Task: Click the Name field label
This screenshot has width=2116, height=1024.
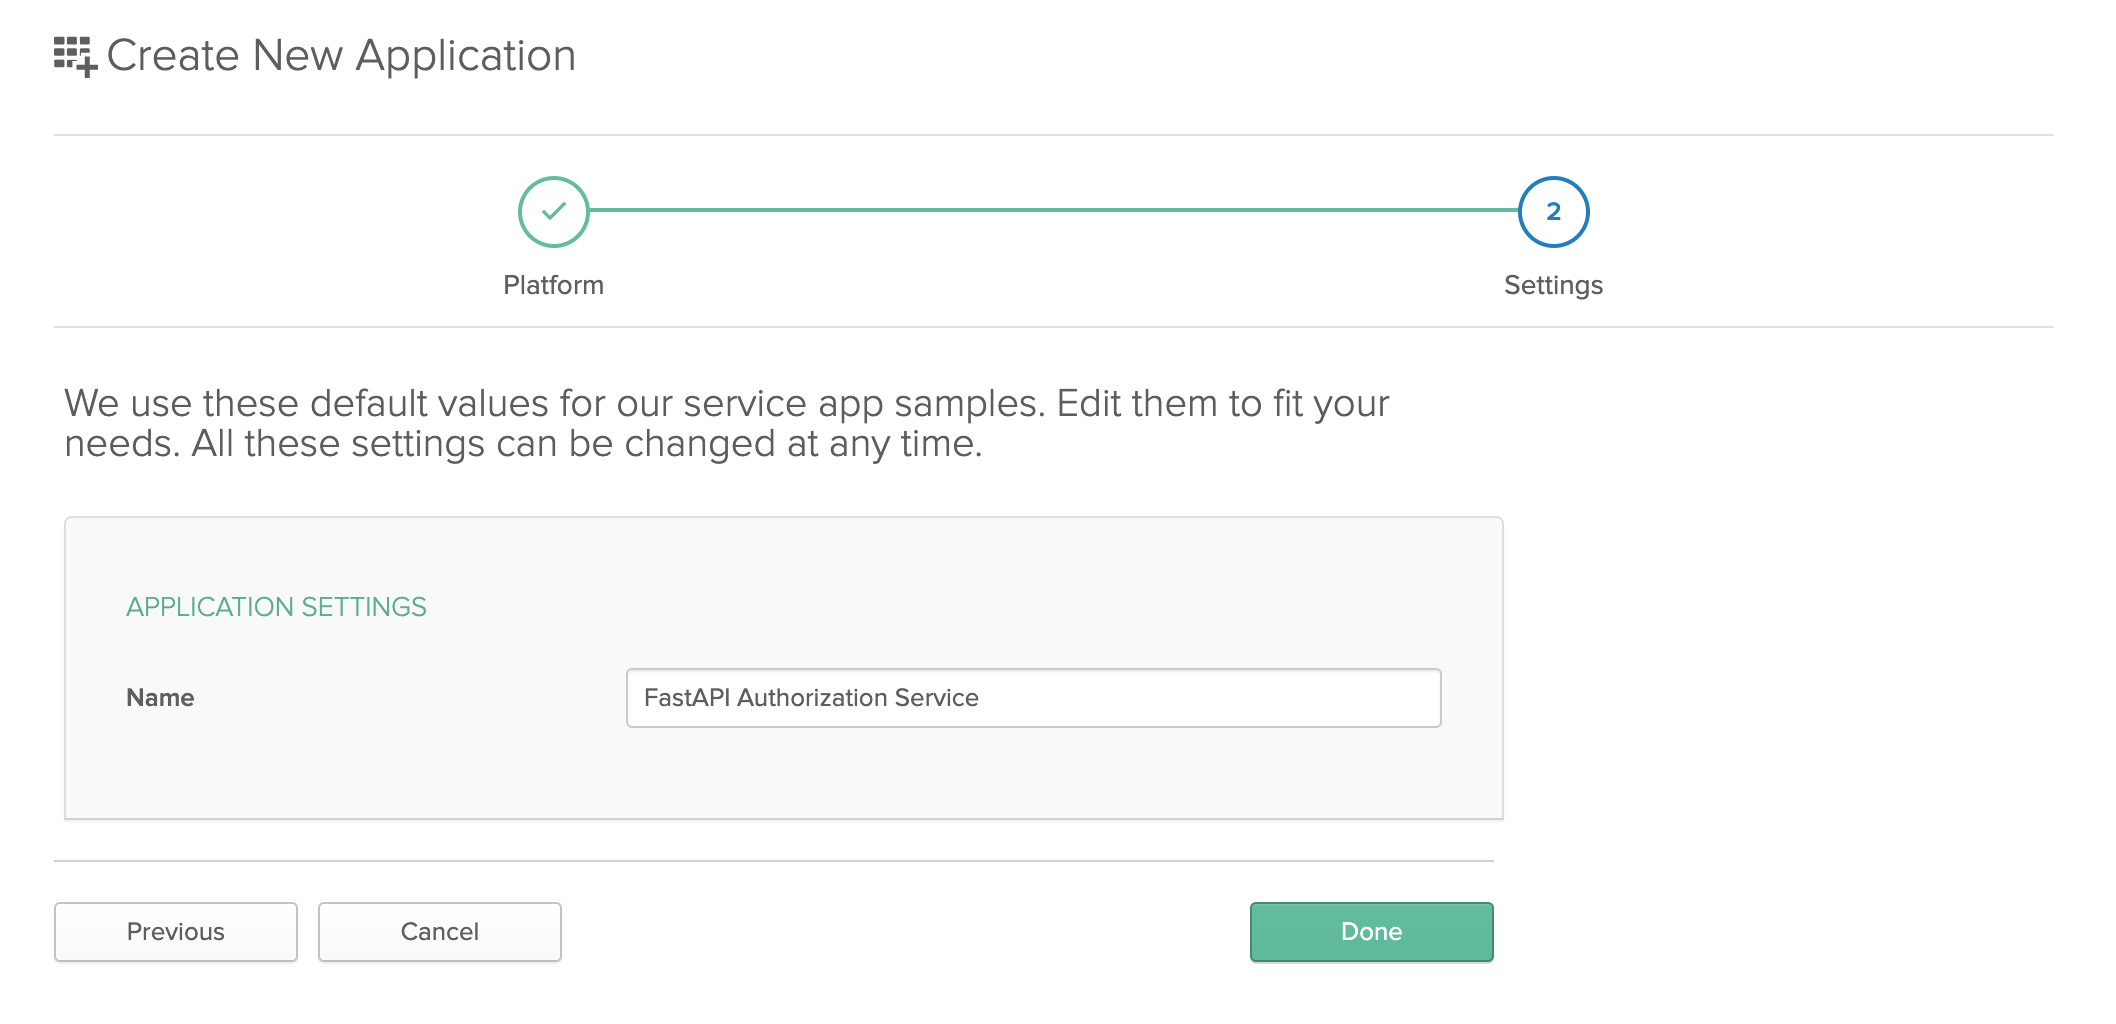Action: tap(160, 698)
